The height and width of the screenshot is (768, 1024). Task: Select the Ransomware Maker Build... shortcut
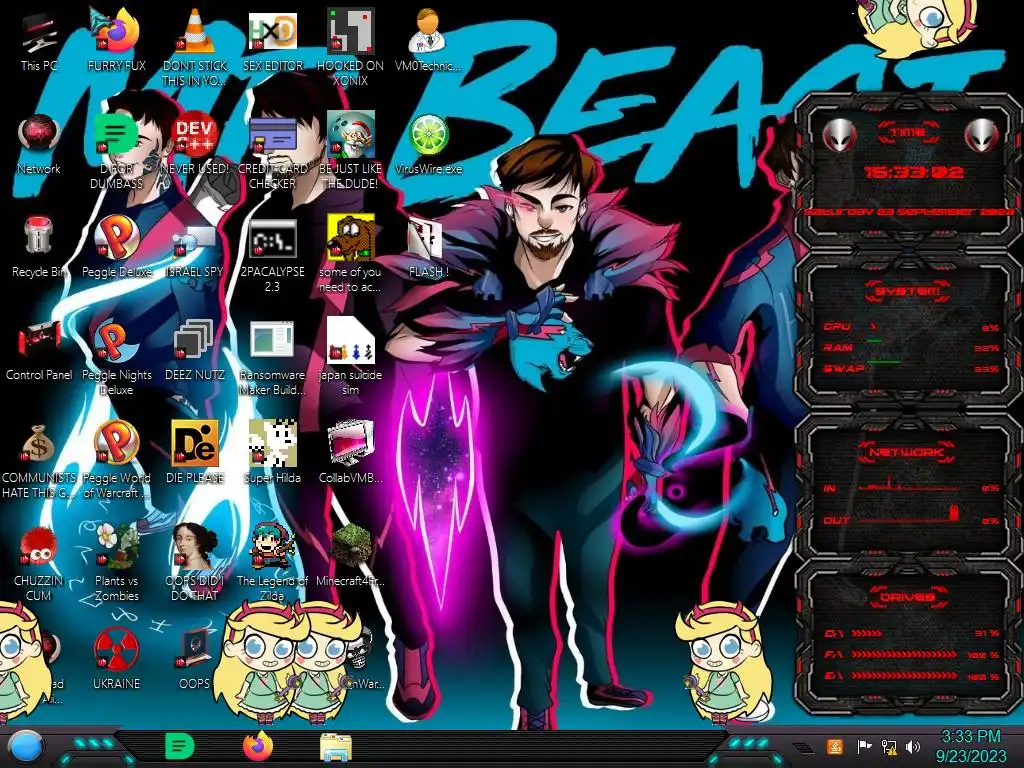(272, 358)
